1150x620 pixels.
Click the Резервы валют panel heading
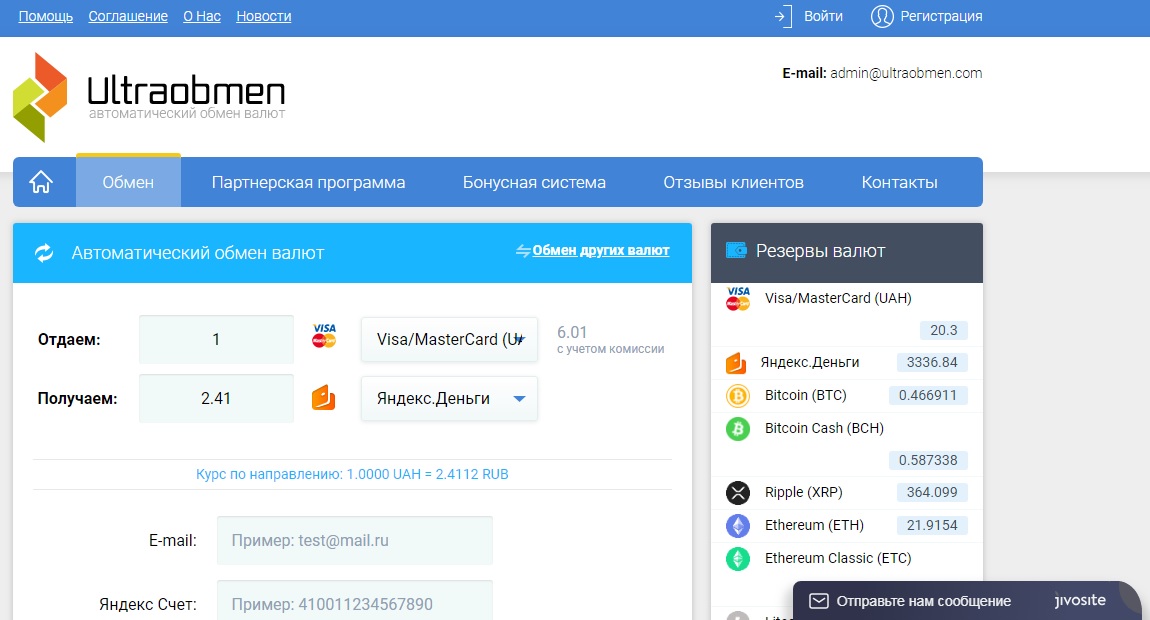click(821, 251)
